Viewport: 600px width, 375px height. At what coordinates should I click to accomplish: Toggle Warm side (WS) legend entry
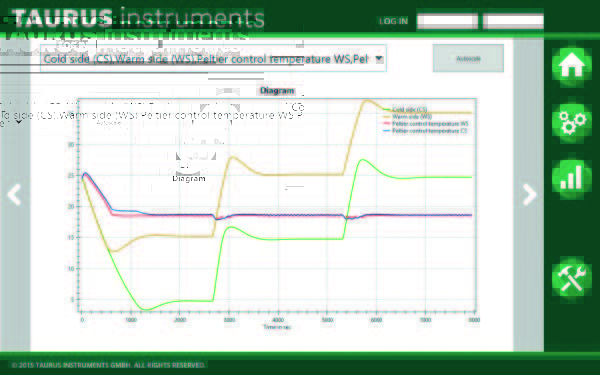[408, 117]
